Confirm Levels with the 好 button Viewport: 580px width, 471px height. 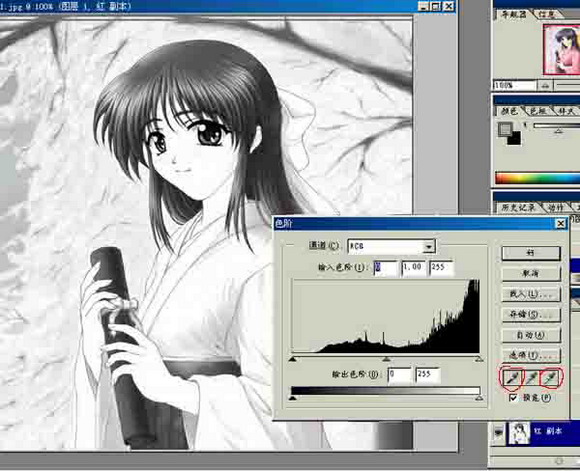531,253
